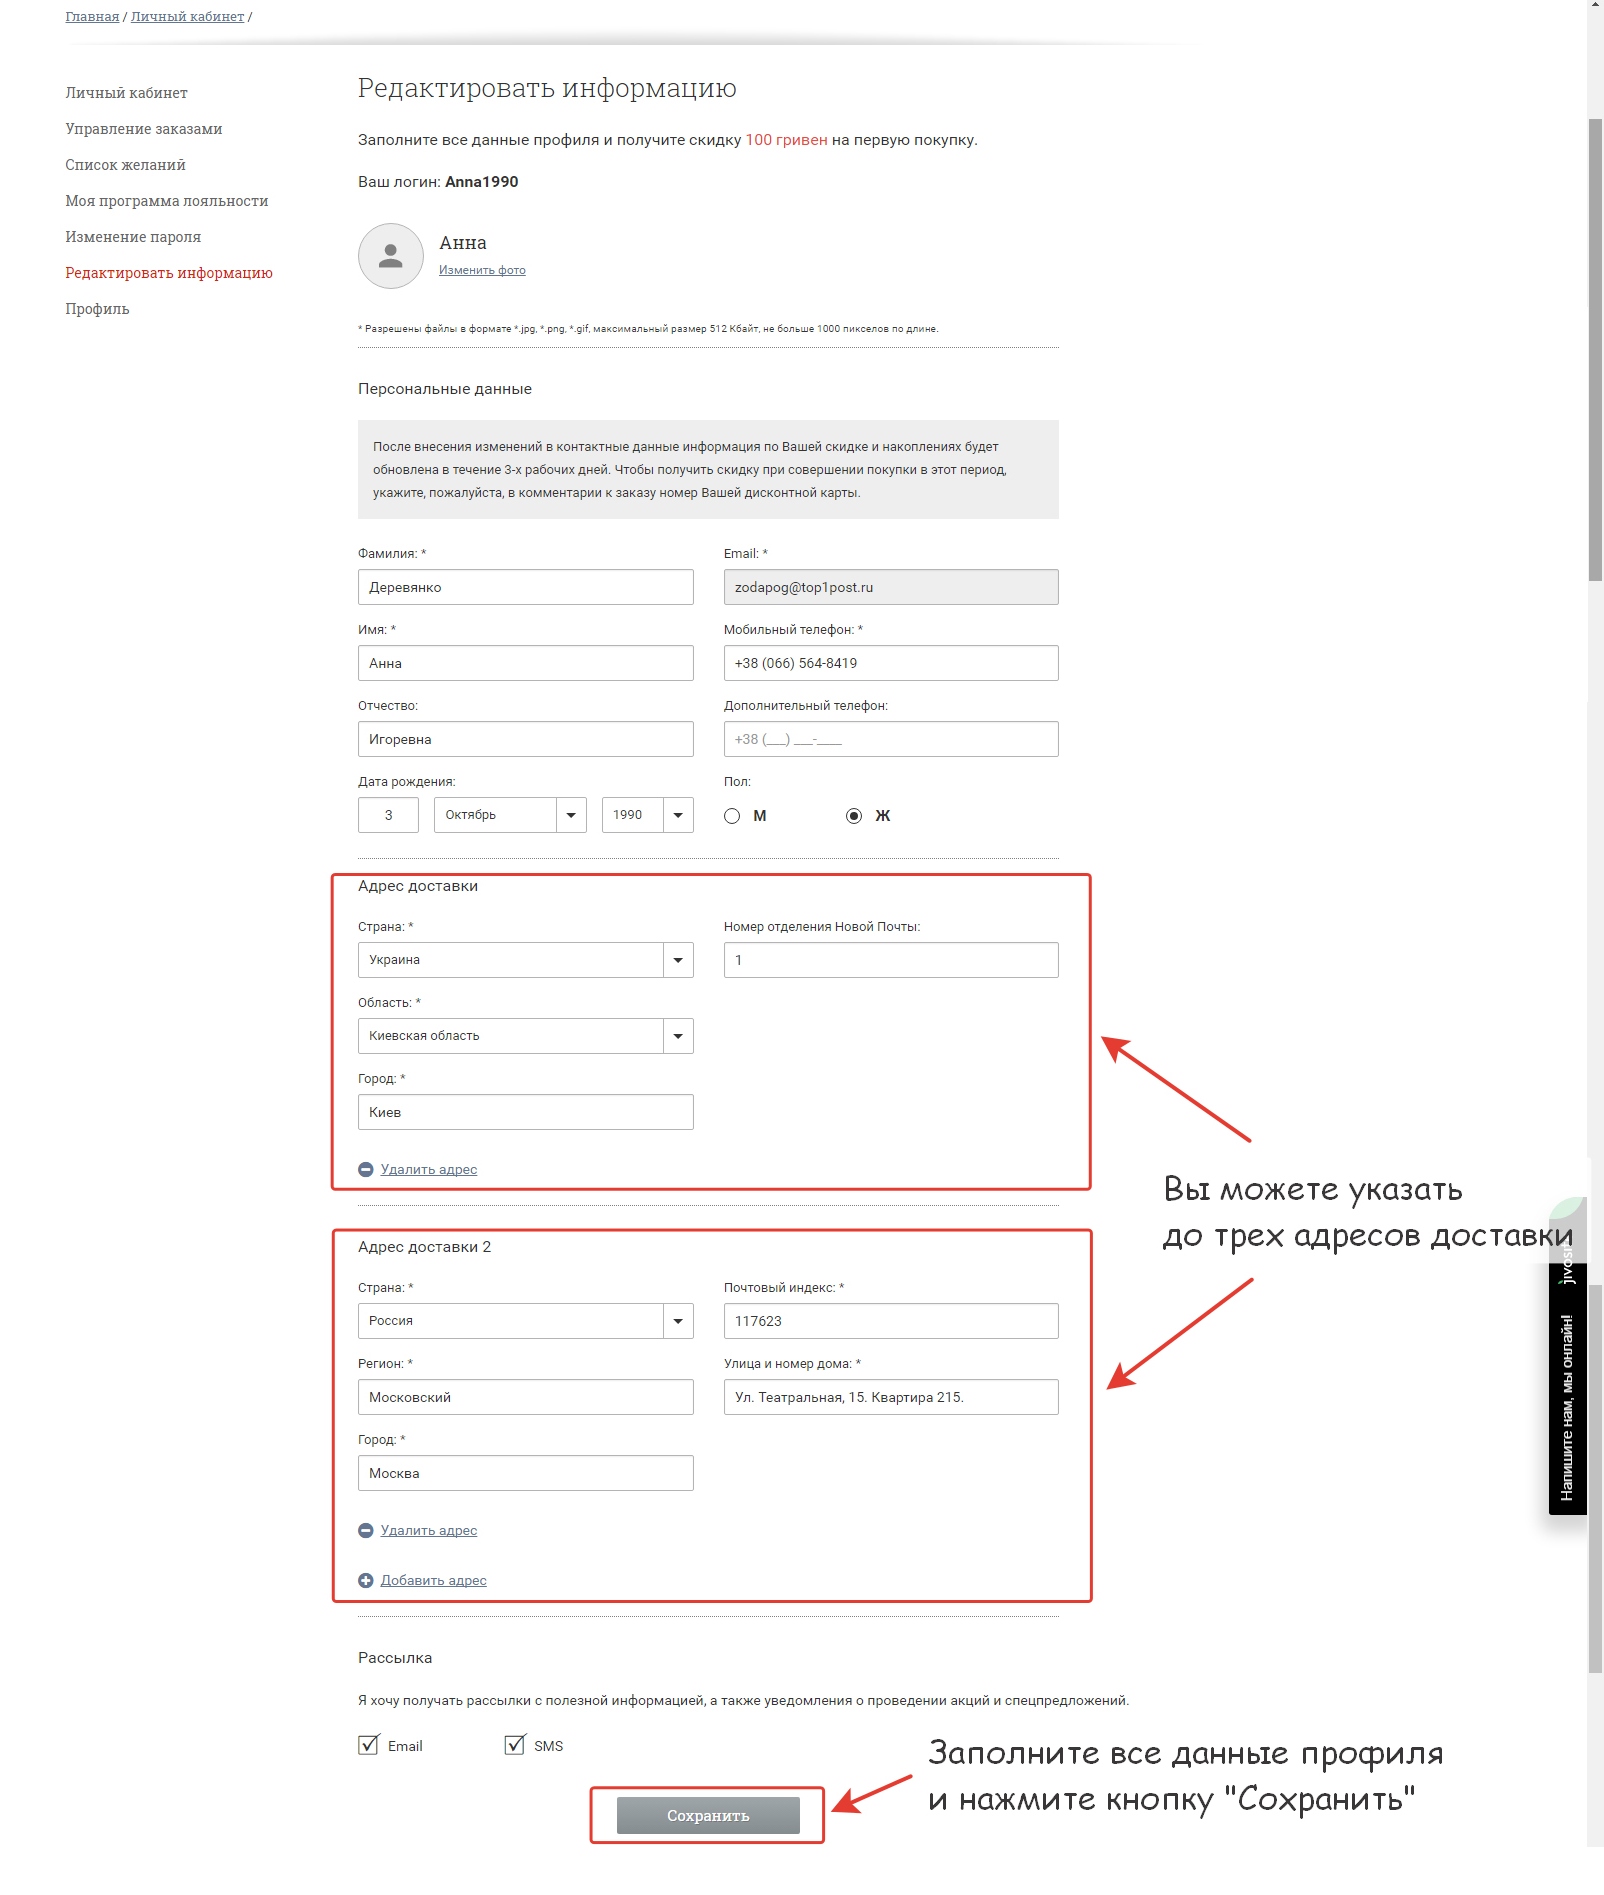Viewport: 1604px width, 1895px height.
Task: Click the disabled Email field
Action: click(891, 587)
